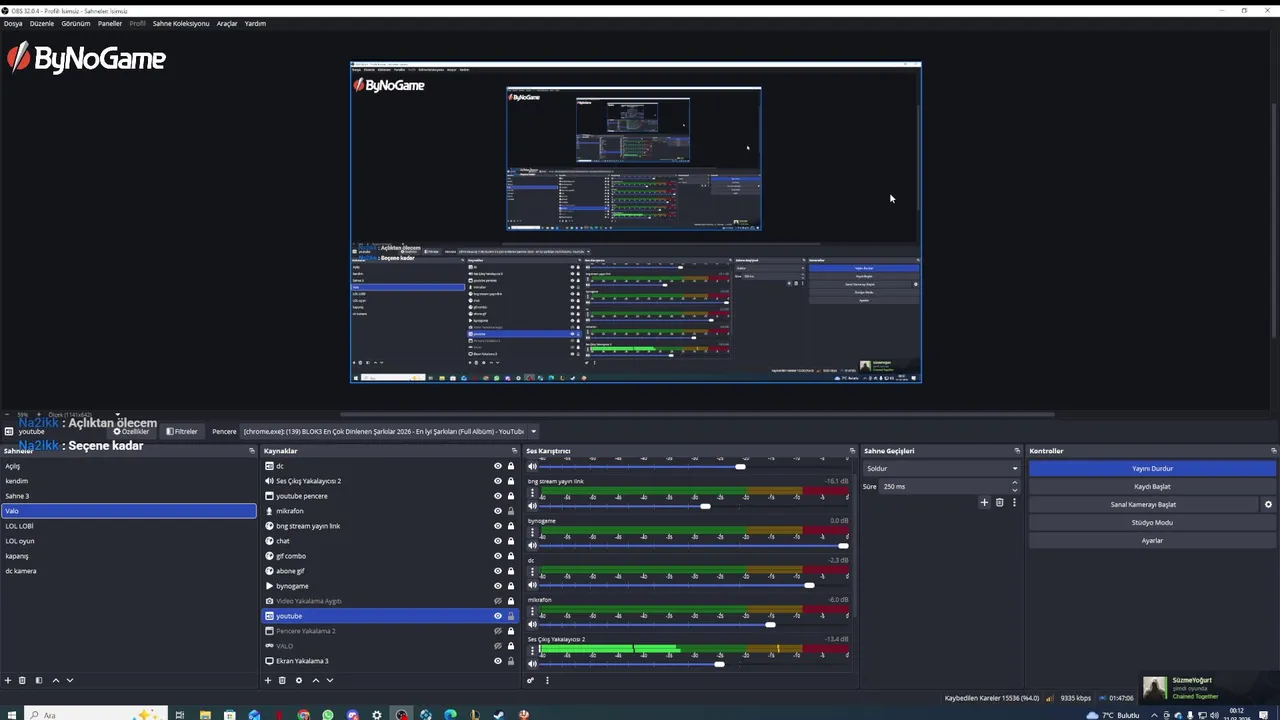Viewport: 1280px width, 720px height.
Task: Open source properties gear in Kaynaklar toolbar
Action: (299, 680)
